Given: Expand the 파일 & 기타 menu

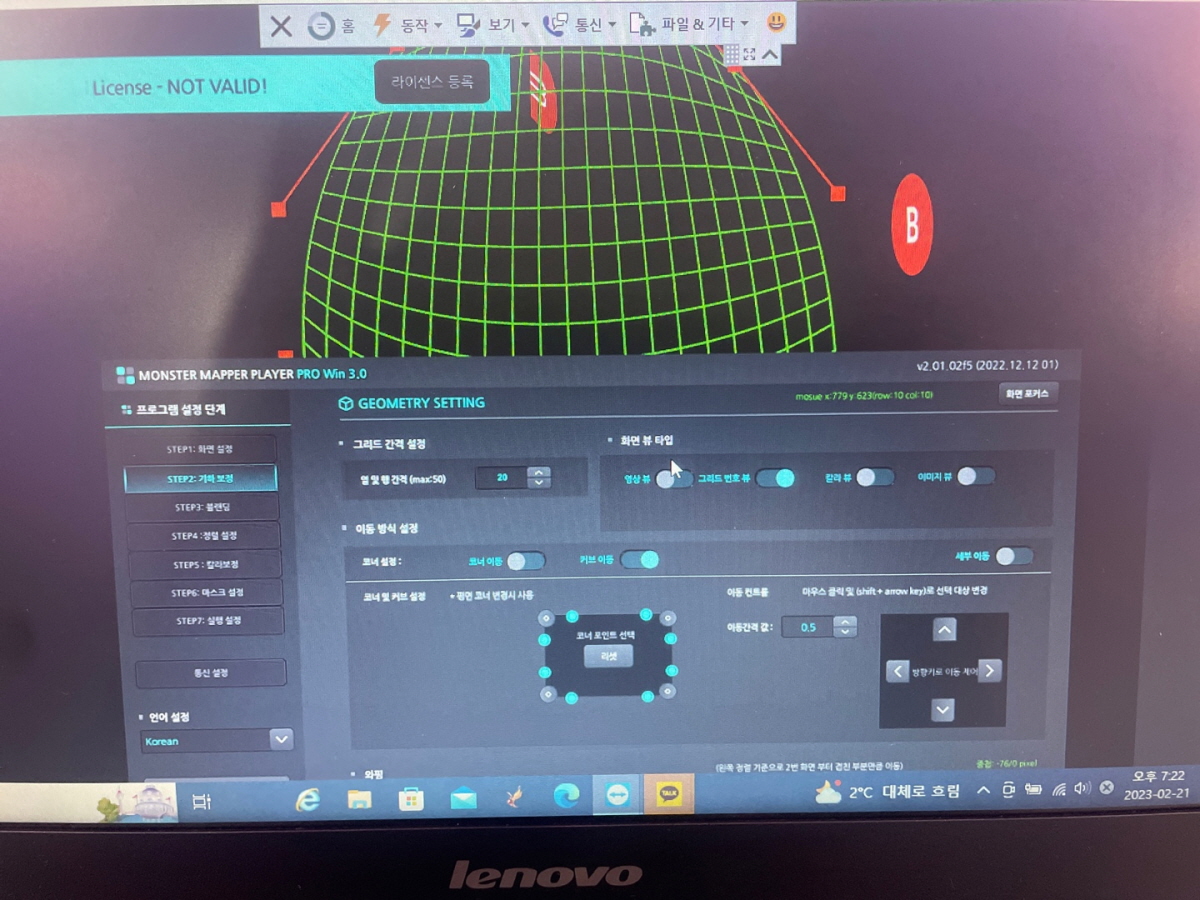Looking at the screenshot, I should tap(691, 25).
